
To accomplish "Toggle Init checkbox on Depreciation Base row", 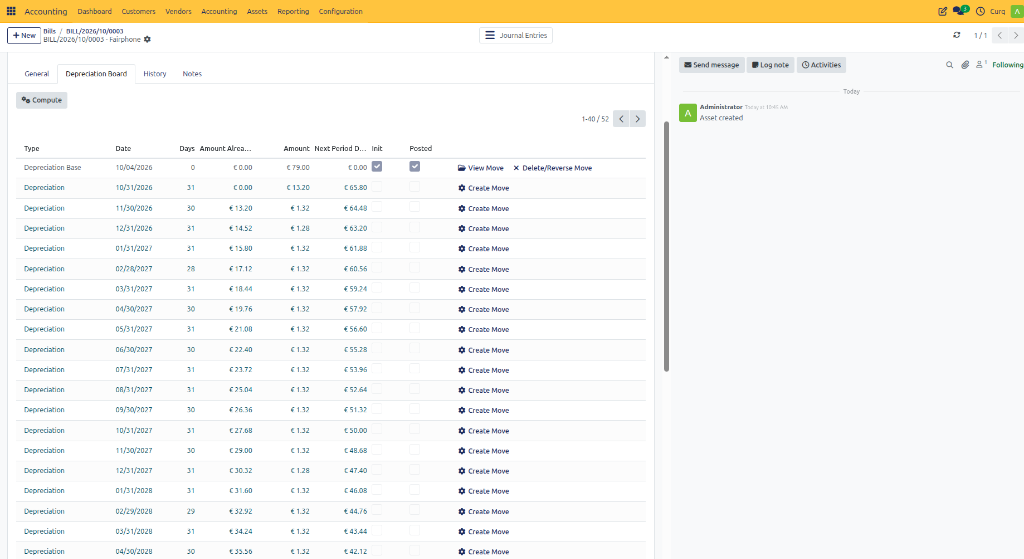I will 377,167.
